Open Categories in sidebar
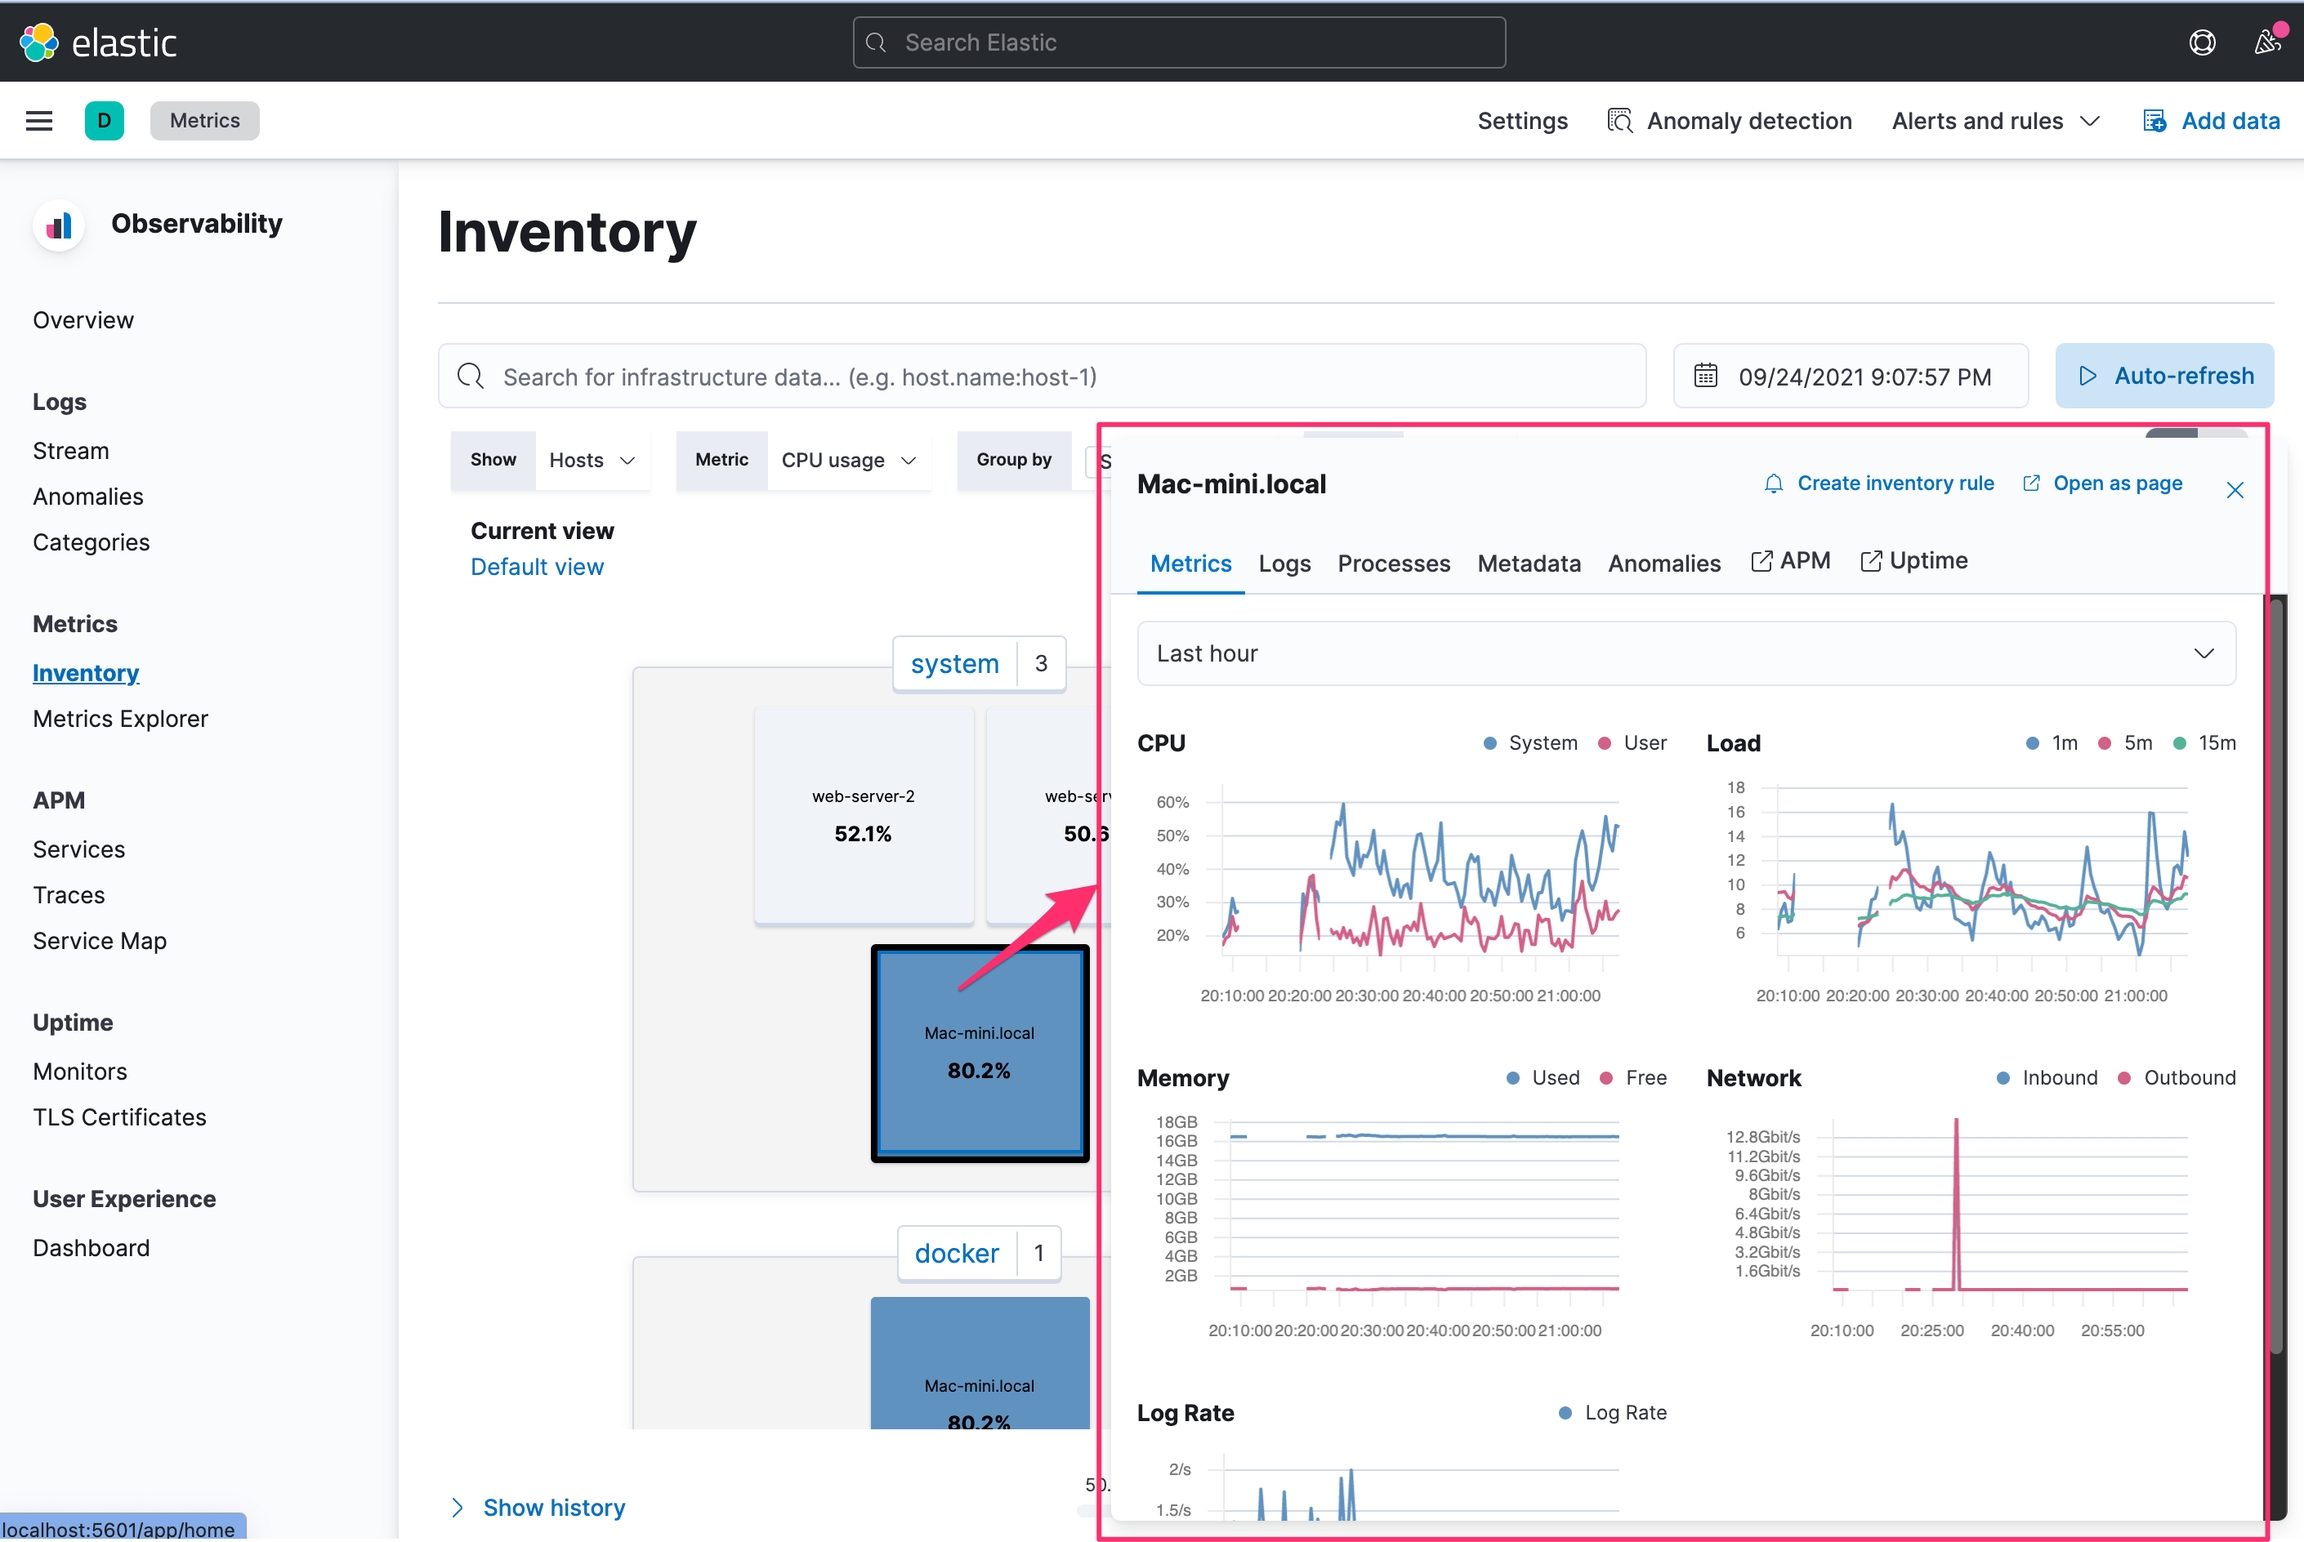The width and height of the screenshot is (2304, 1542). (91, 543)
